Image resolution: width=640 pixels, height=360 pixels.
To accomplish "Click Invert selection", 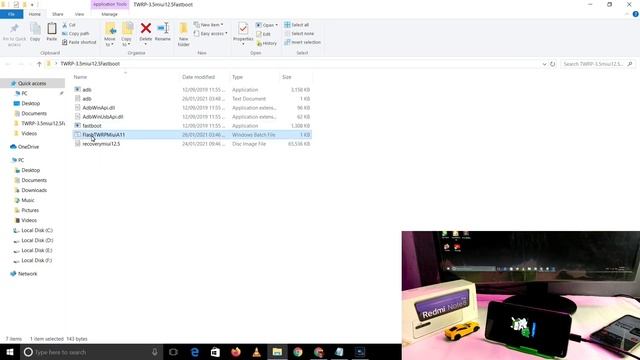I will click(x=302, y=42).
